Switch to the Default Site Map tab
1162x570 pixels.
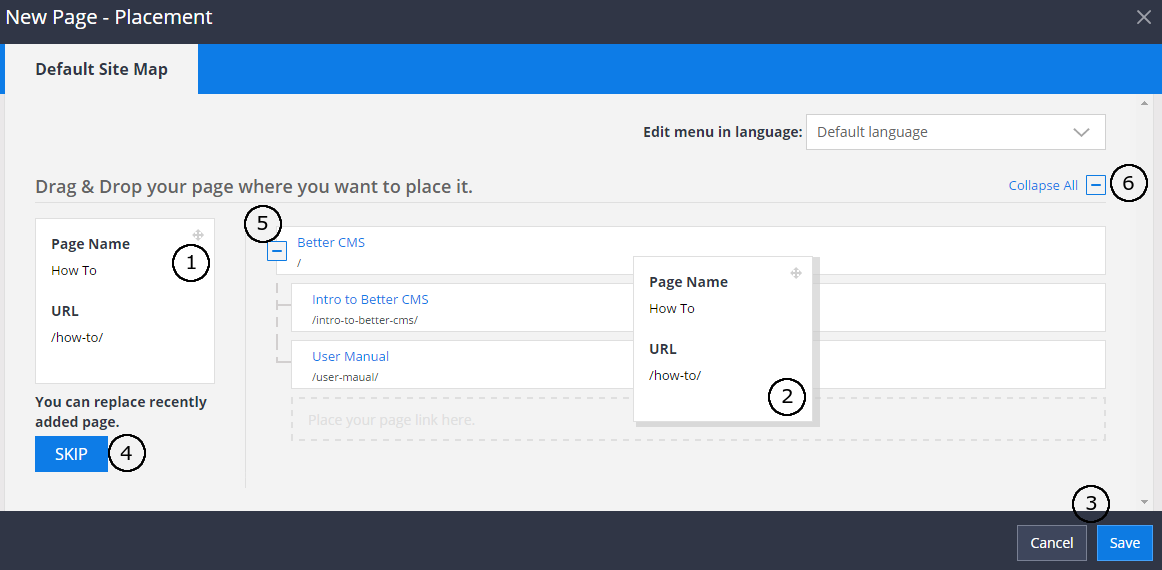pyautogui.click(x=102, y=70)
